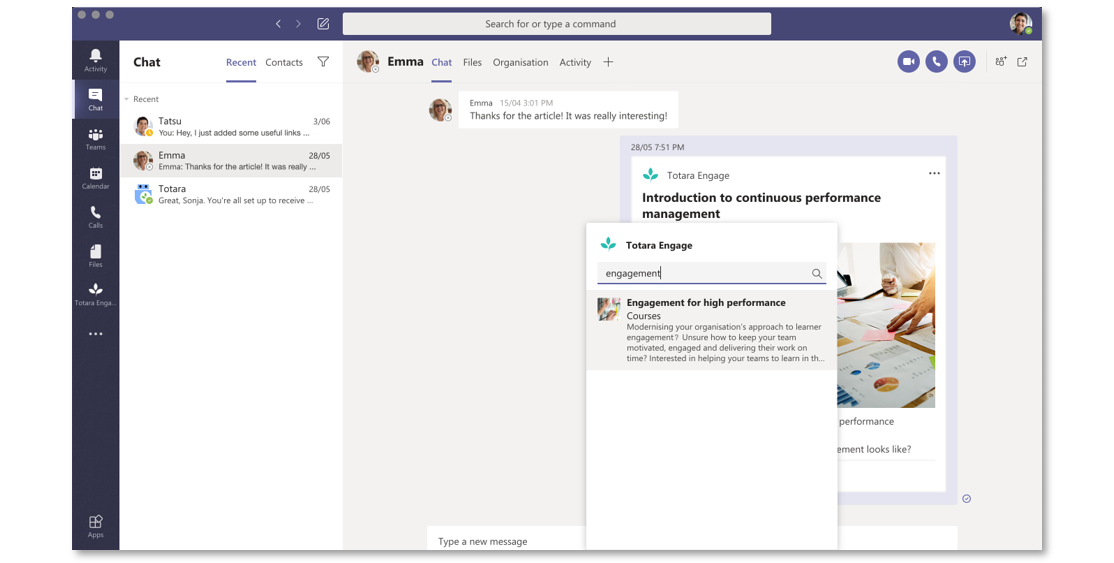Click the search magnifier in Totara Engage popup
The width and height of the screenshot is (1114, 563).
[817, 273]
